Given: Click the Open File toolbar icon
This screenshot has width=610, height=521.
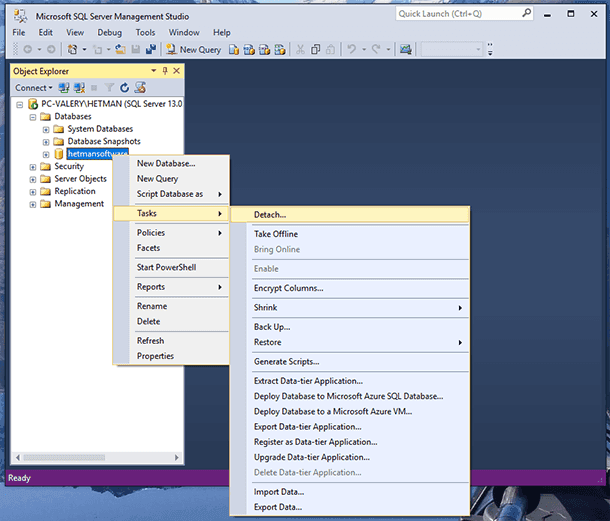Looking at the screenshot, I should tap(120, 49).
